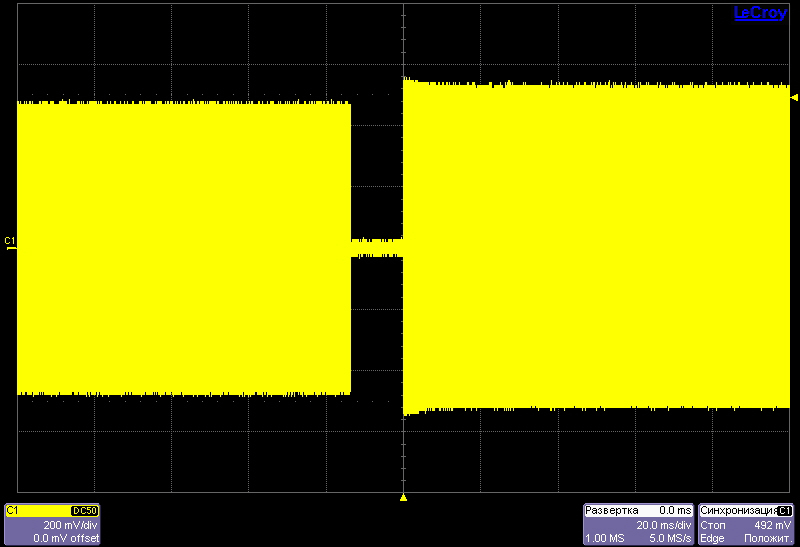Click the trigger level arrow on right edge

pyautogui.click(x=794, y=98)
